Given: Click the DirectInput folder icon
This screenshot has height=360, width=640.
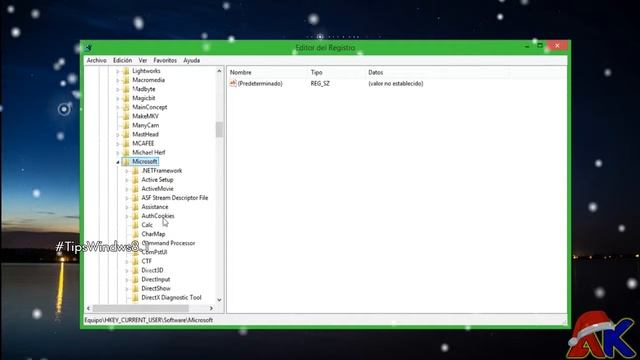Looking at the screenshot, I should point(135,279).
